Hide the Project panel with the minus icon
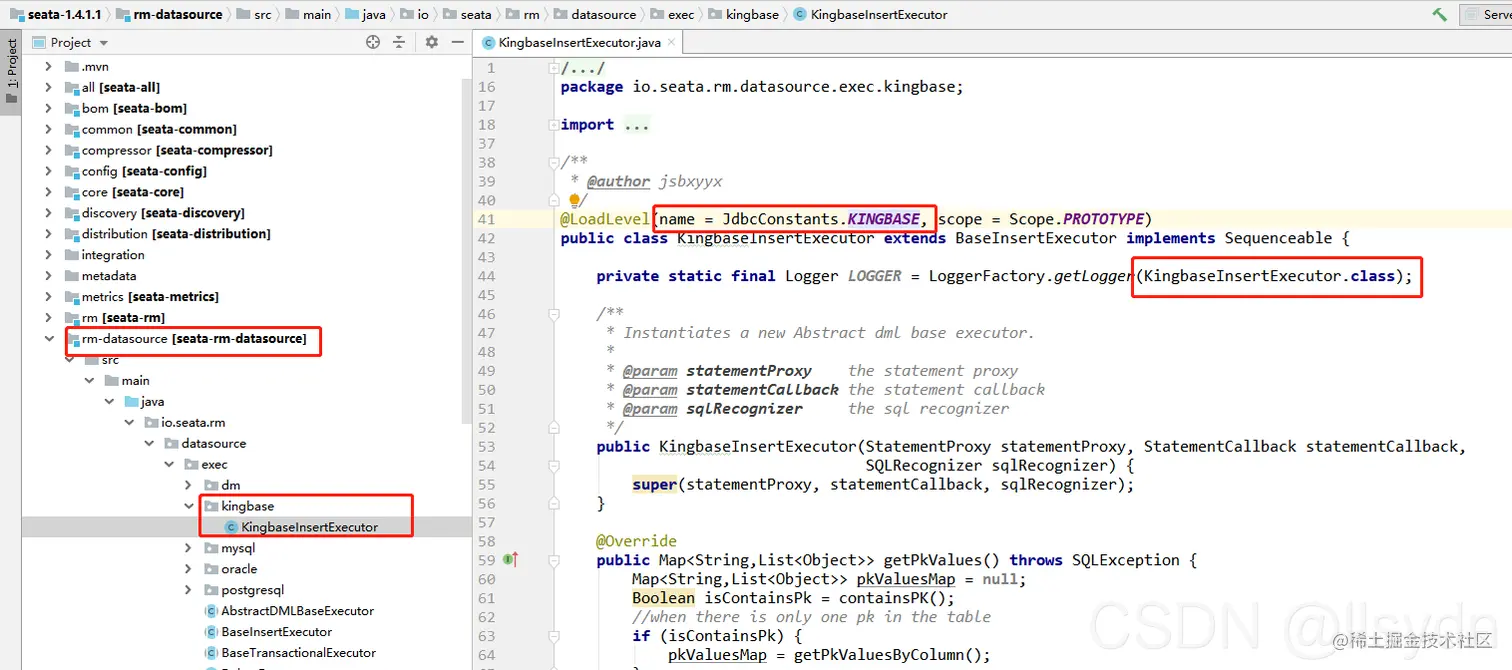Viewport: 1512px width, 670px height. [x=457, y=42]
